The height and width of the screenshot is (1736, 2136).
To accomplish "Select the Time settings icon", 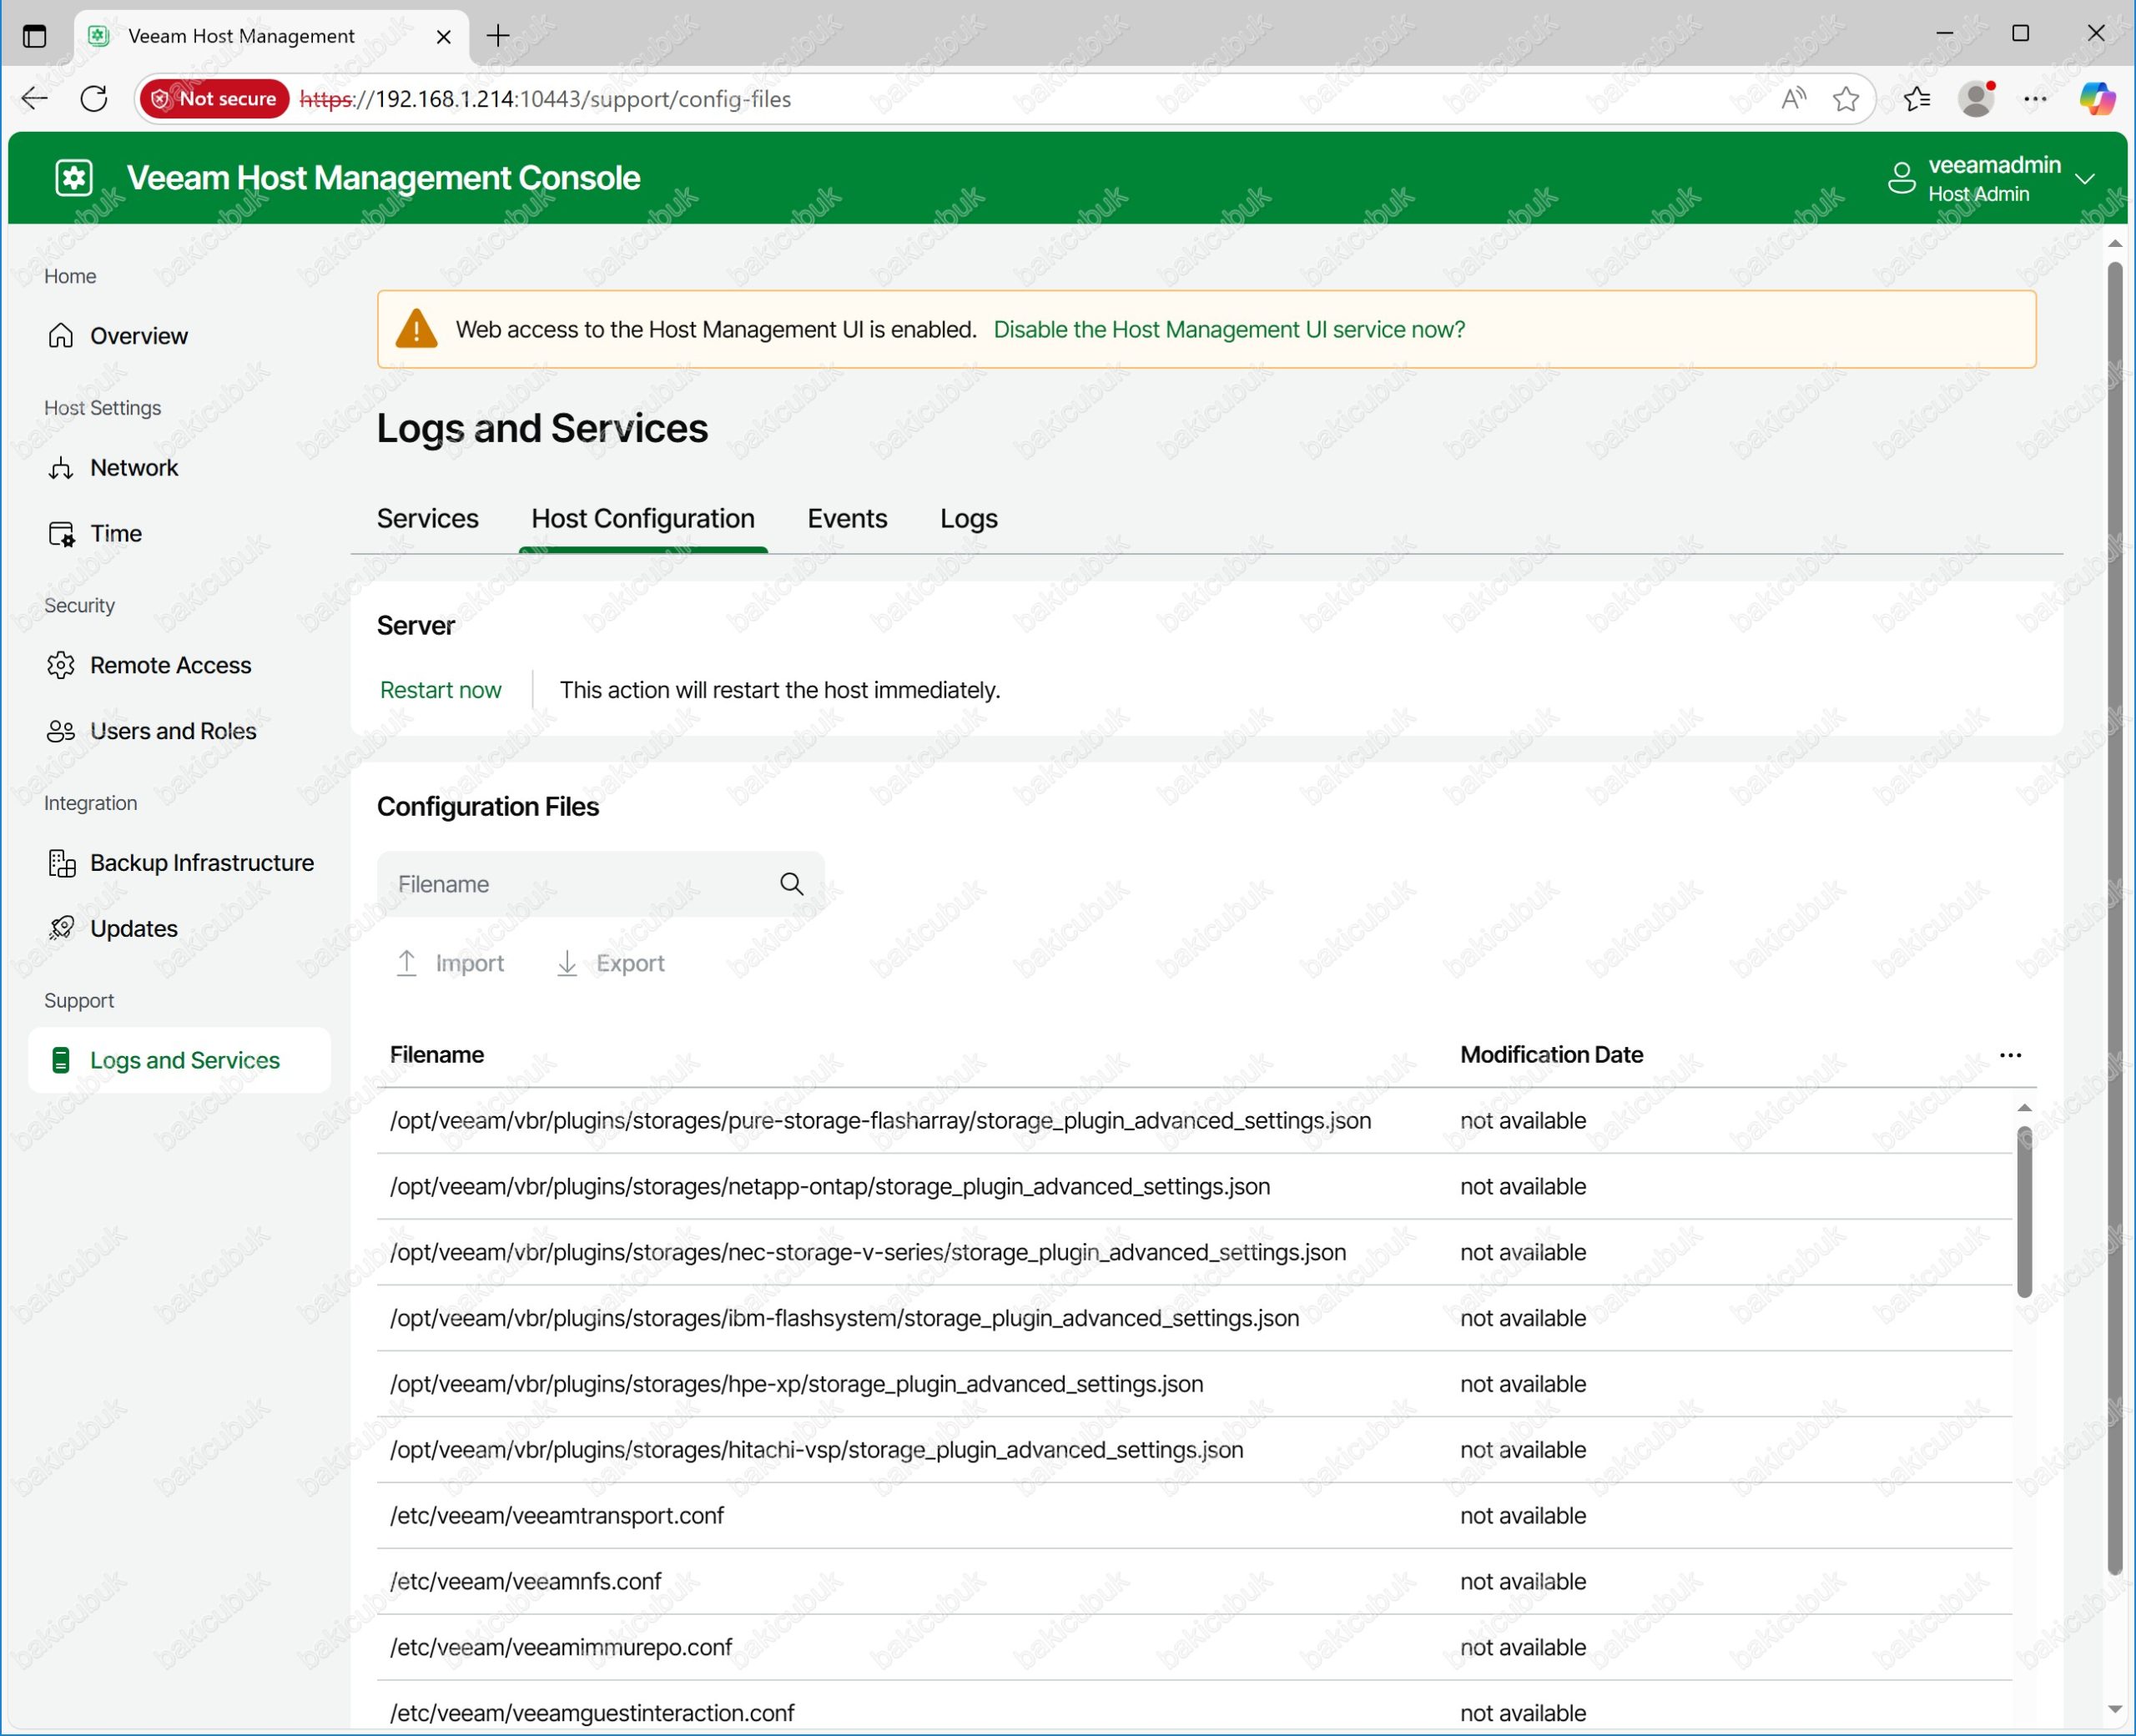I will (61, 534).
